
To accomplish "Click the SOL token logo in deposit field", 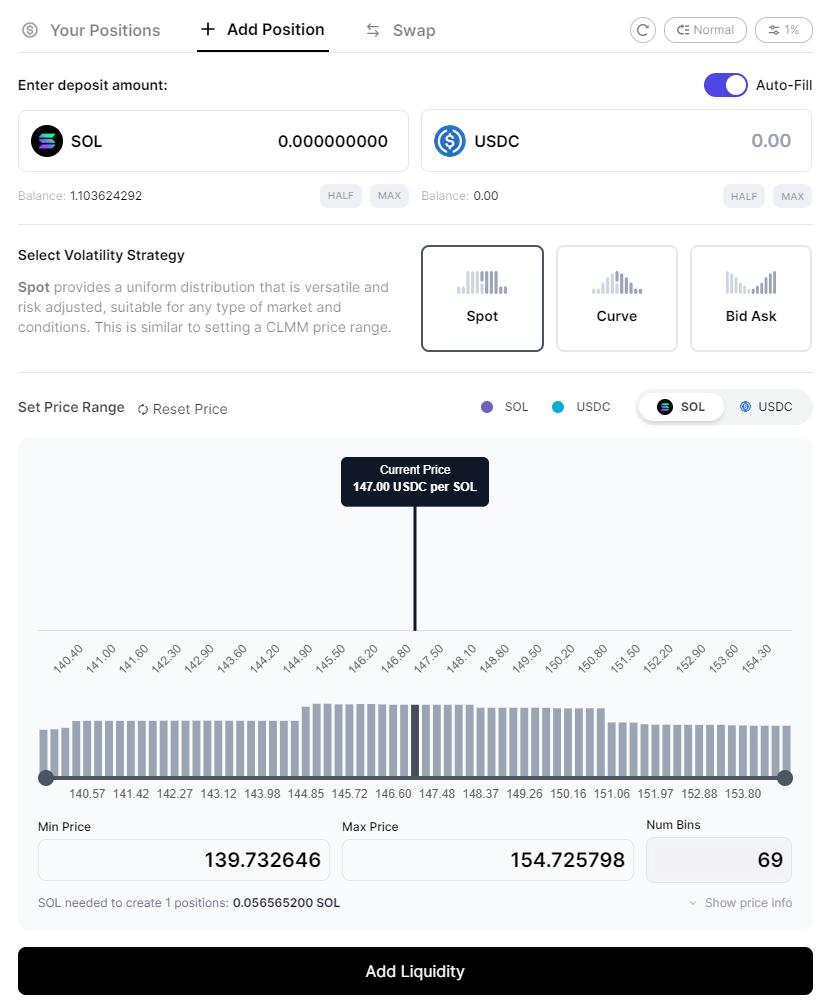I will pos(47,141).
